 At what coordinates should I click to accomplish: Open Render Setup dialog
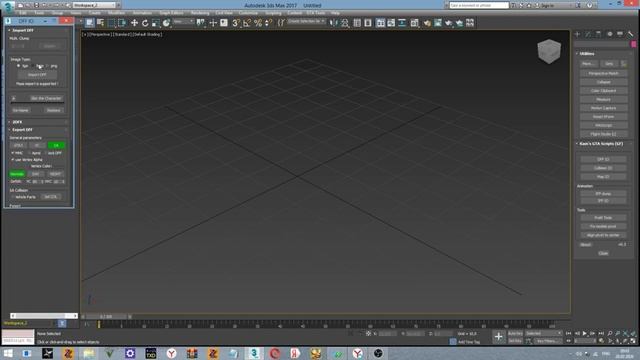(427, 23)
